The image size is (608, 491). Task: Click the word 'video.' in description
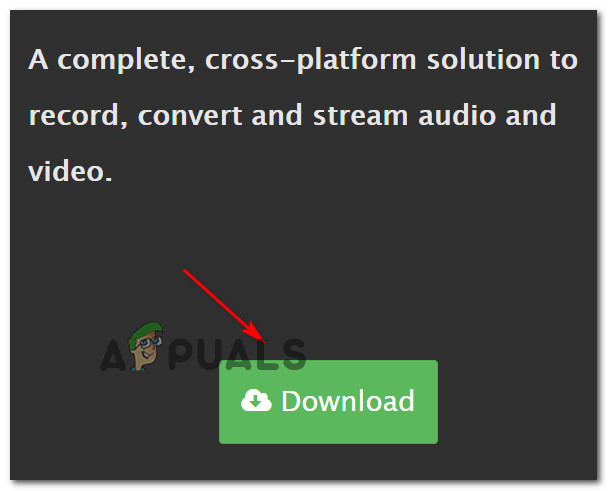[70, 171]
